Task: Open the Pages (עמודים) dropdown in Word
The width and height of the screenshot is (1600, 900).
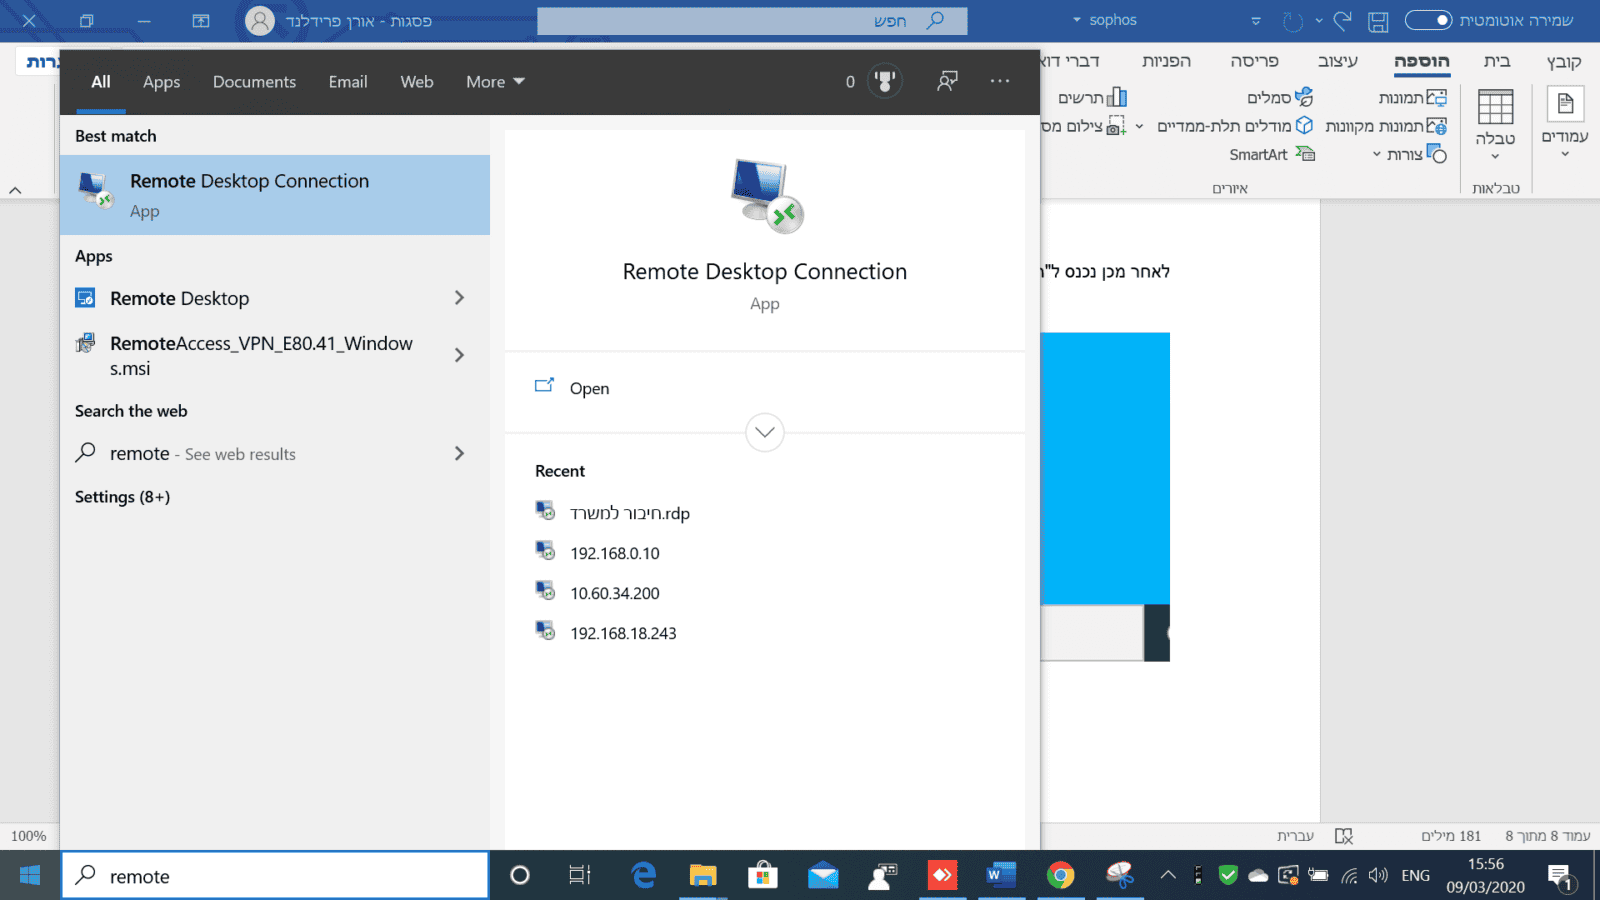Action: pos(1565,124)
